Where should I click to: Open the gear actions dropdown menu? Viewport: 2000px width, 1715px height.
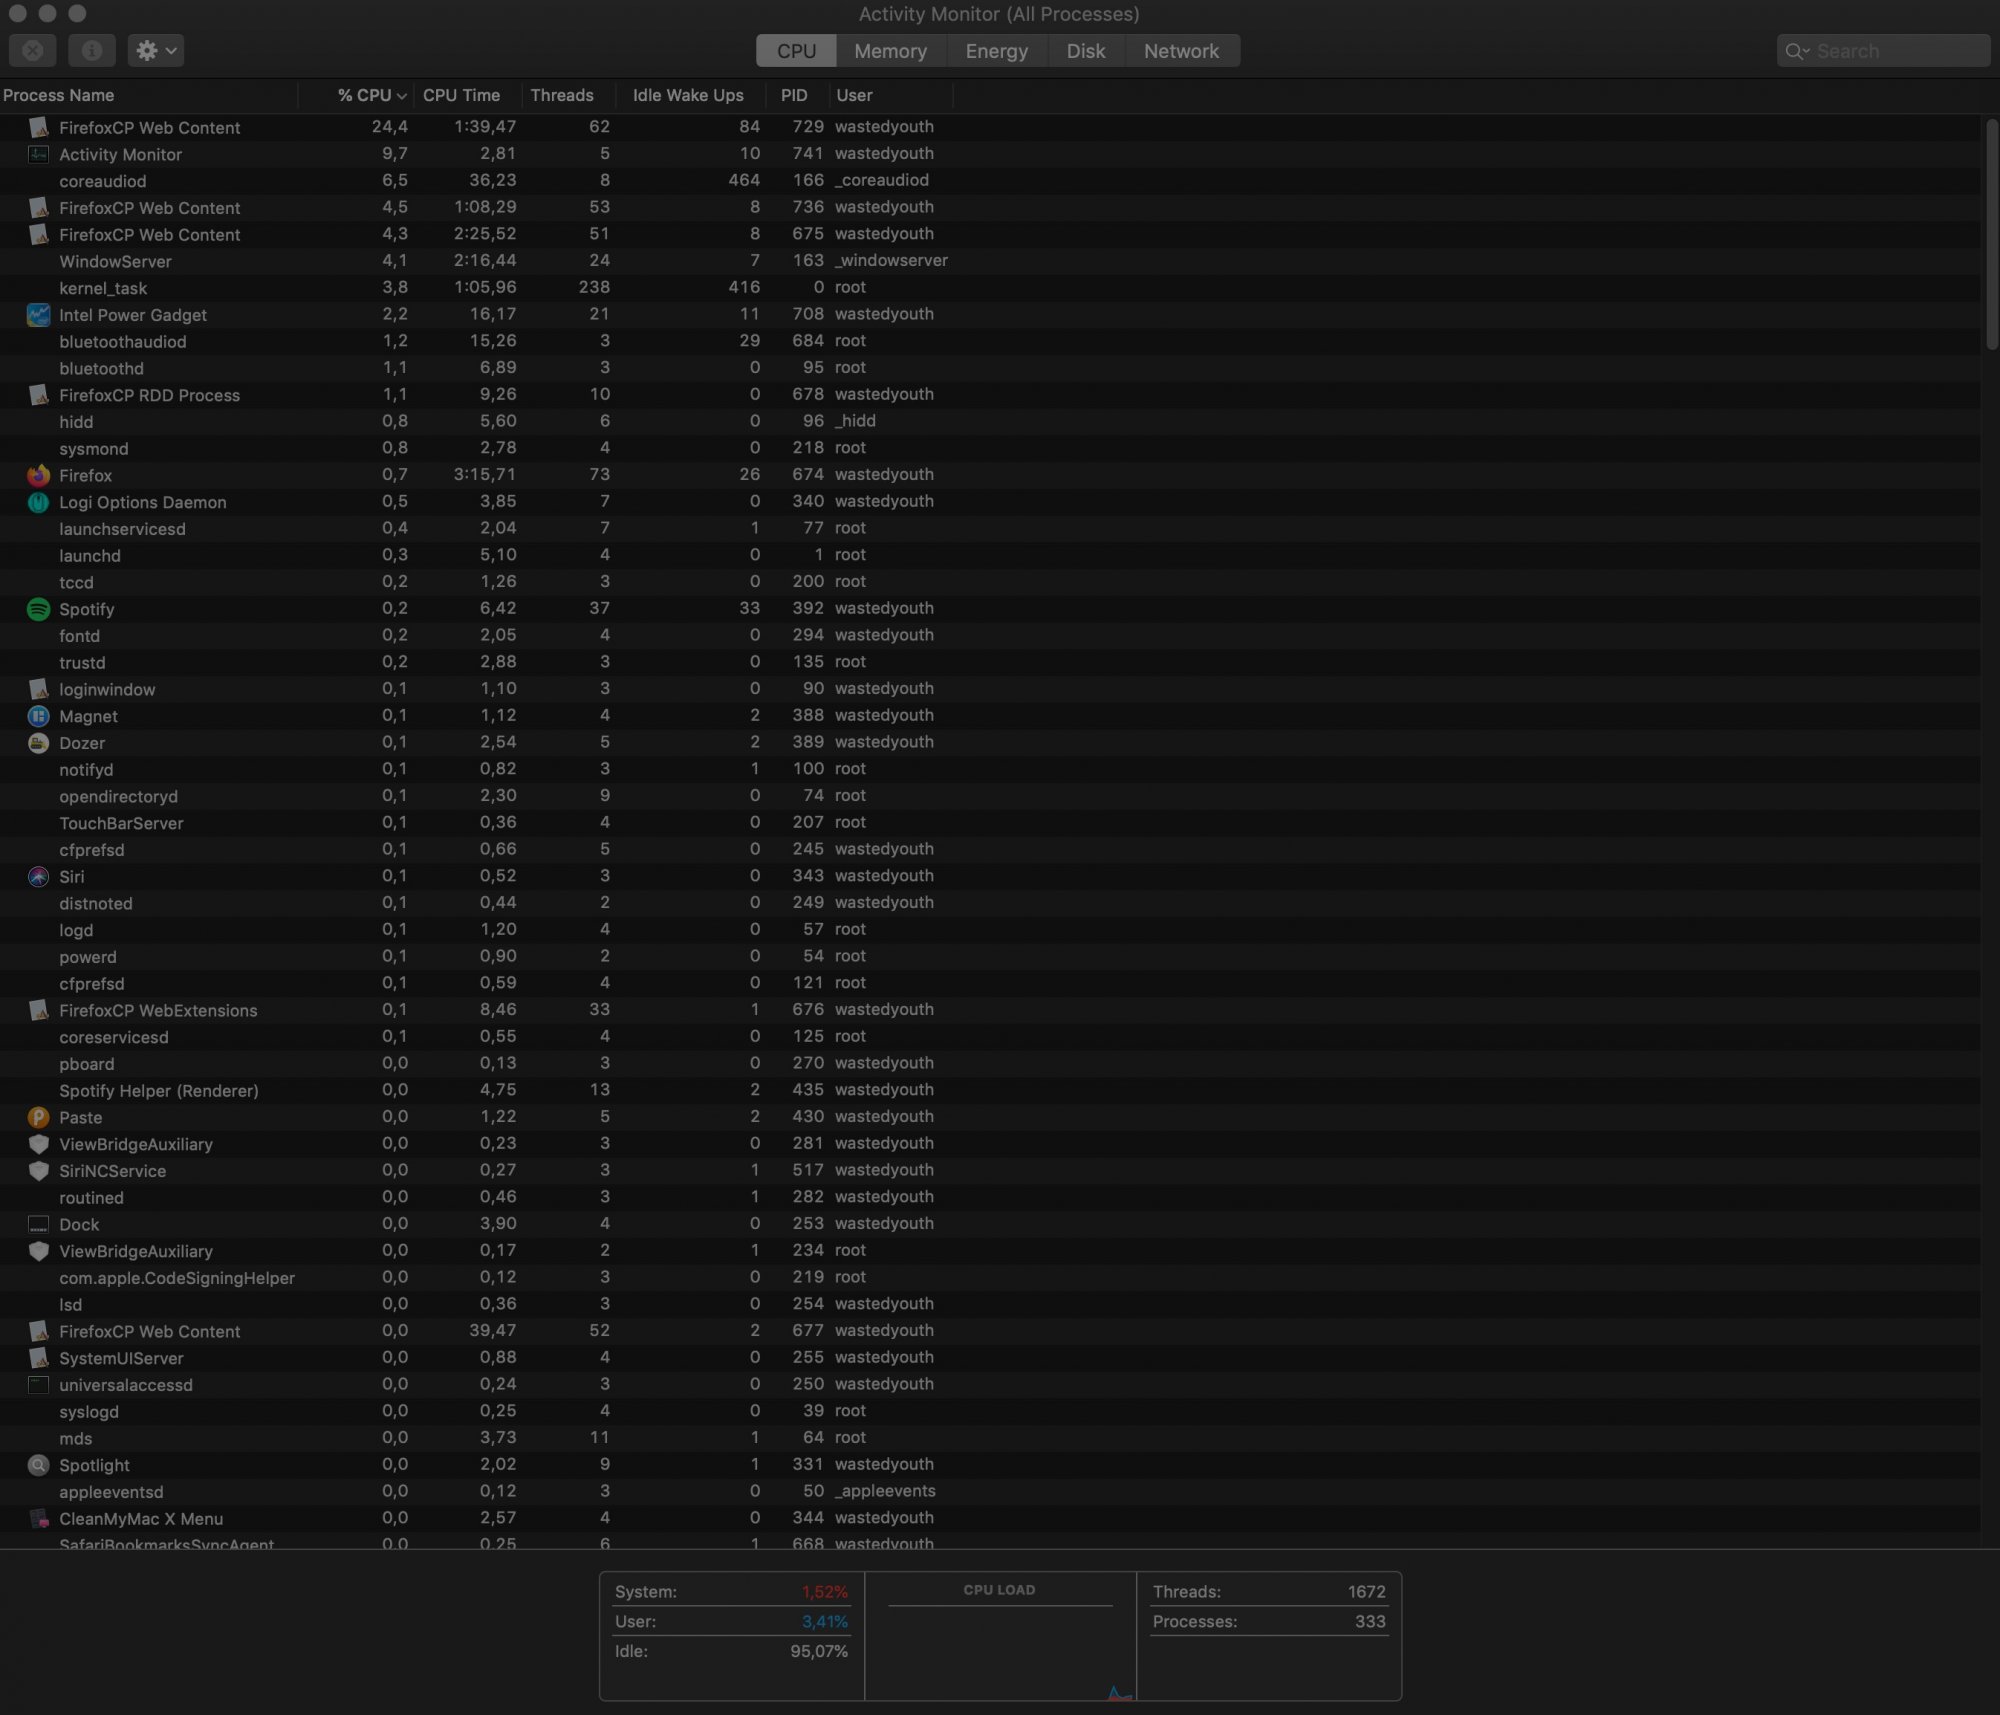pos(156,50)
